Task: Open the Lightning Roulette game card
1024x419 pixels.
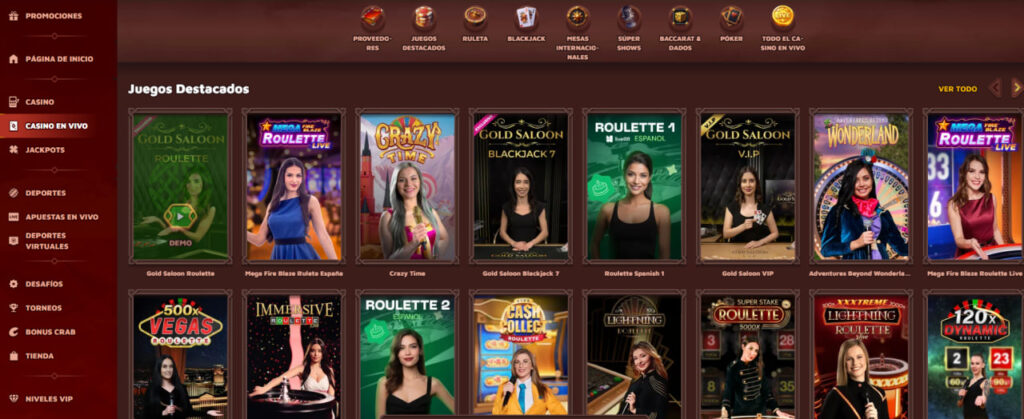Action: point(634,355)
